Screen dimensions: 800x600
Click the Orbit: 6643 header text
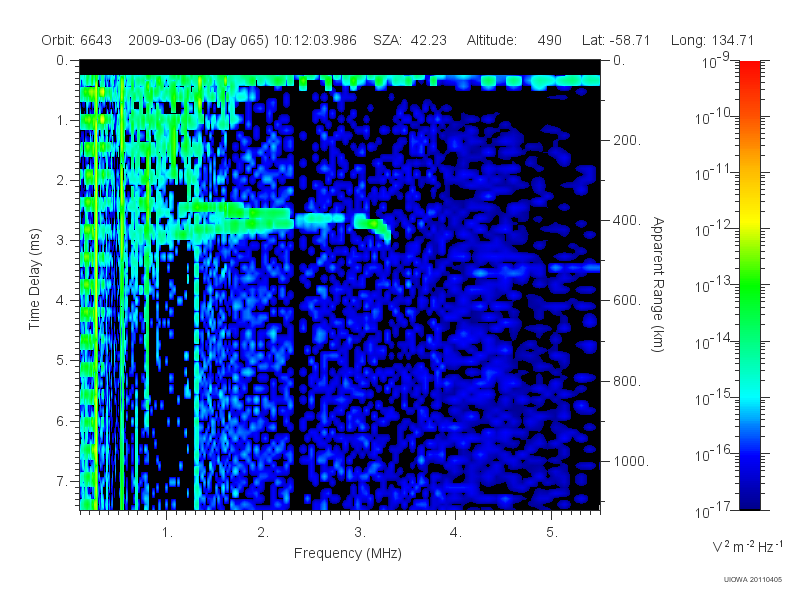click(77, 40)
